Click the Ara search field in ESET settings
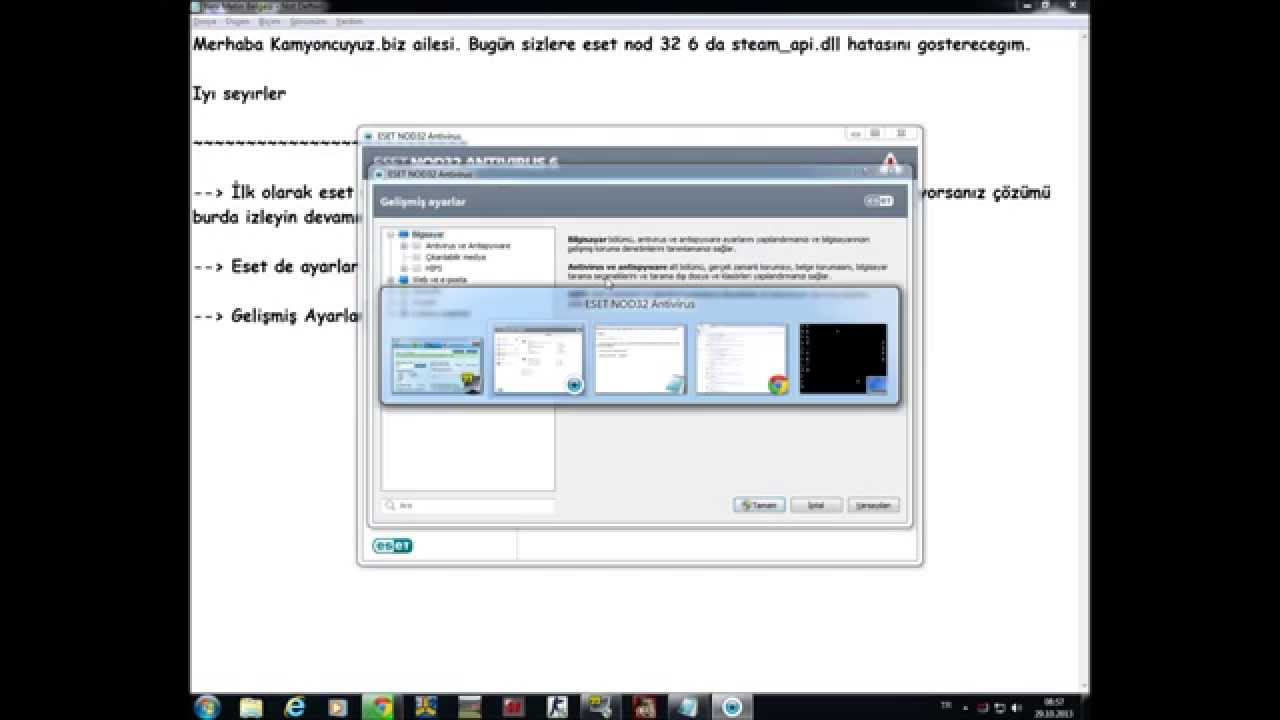 point(468,506)
